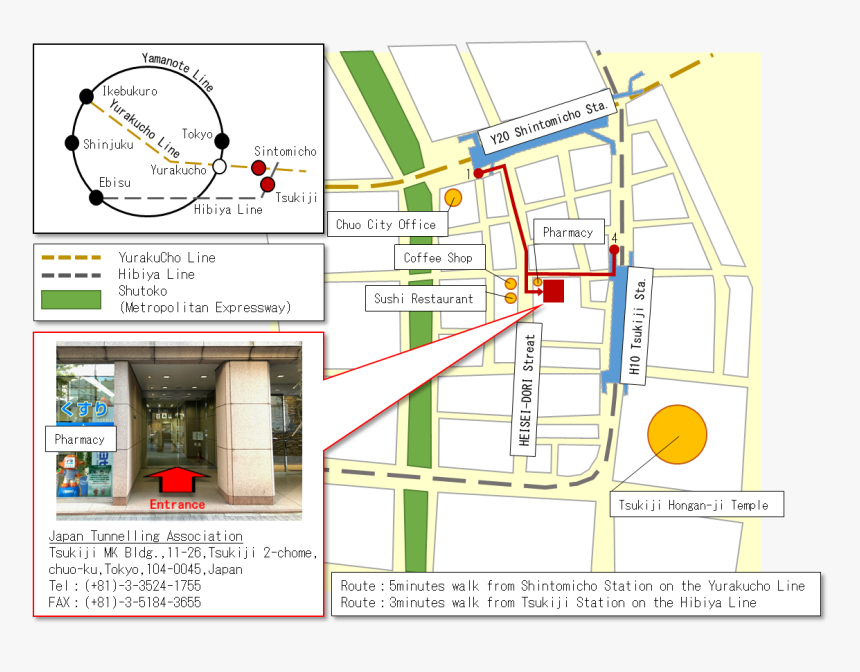Click the Ikebukuro station dot on the rail diagram
This screenshot has width=860, height=672.
click(x=86, y=97)
